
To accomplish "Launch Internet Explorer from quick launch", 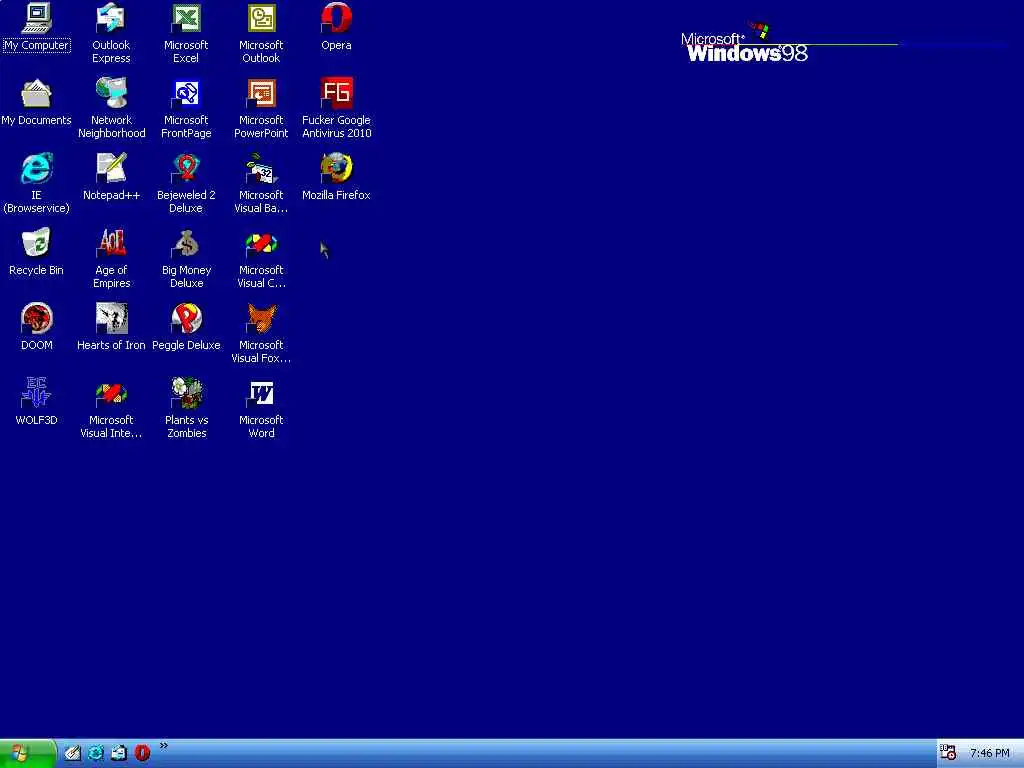I will point(96,754).
